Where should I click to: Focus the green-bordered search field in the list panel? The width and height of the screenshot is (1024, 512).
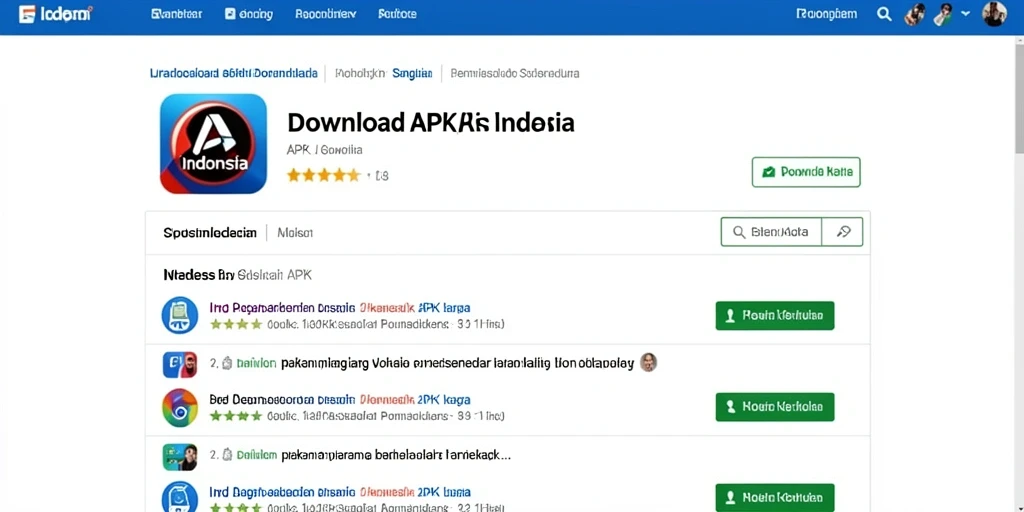click(771, 232)
